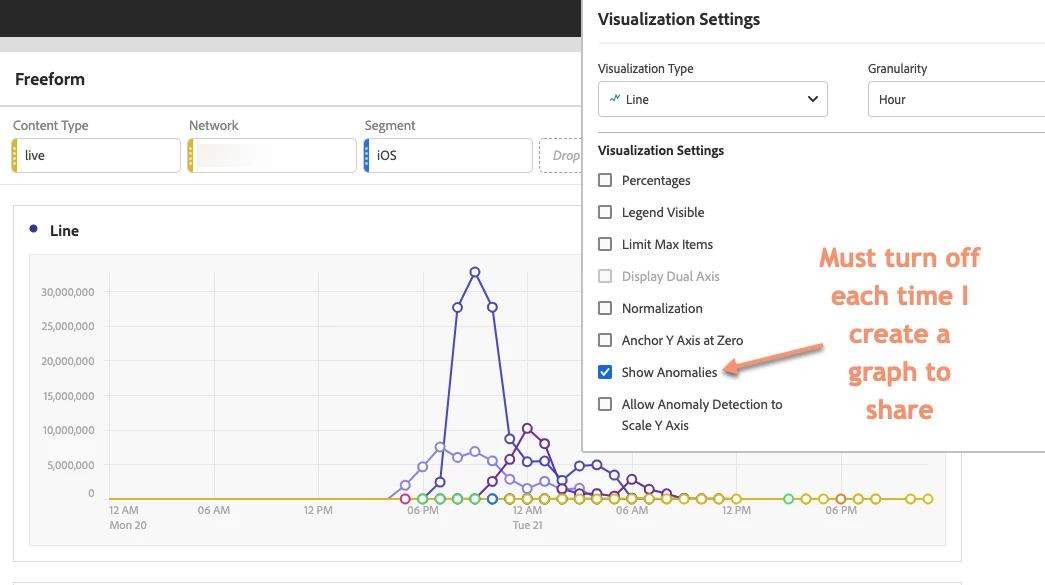Viewport: 1045px width, 585px height.
Task: Enable the Normalization checkbox
Action: tap(605, 308)
